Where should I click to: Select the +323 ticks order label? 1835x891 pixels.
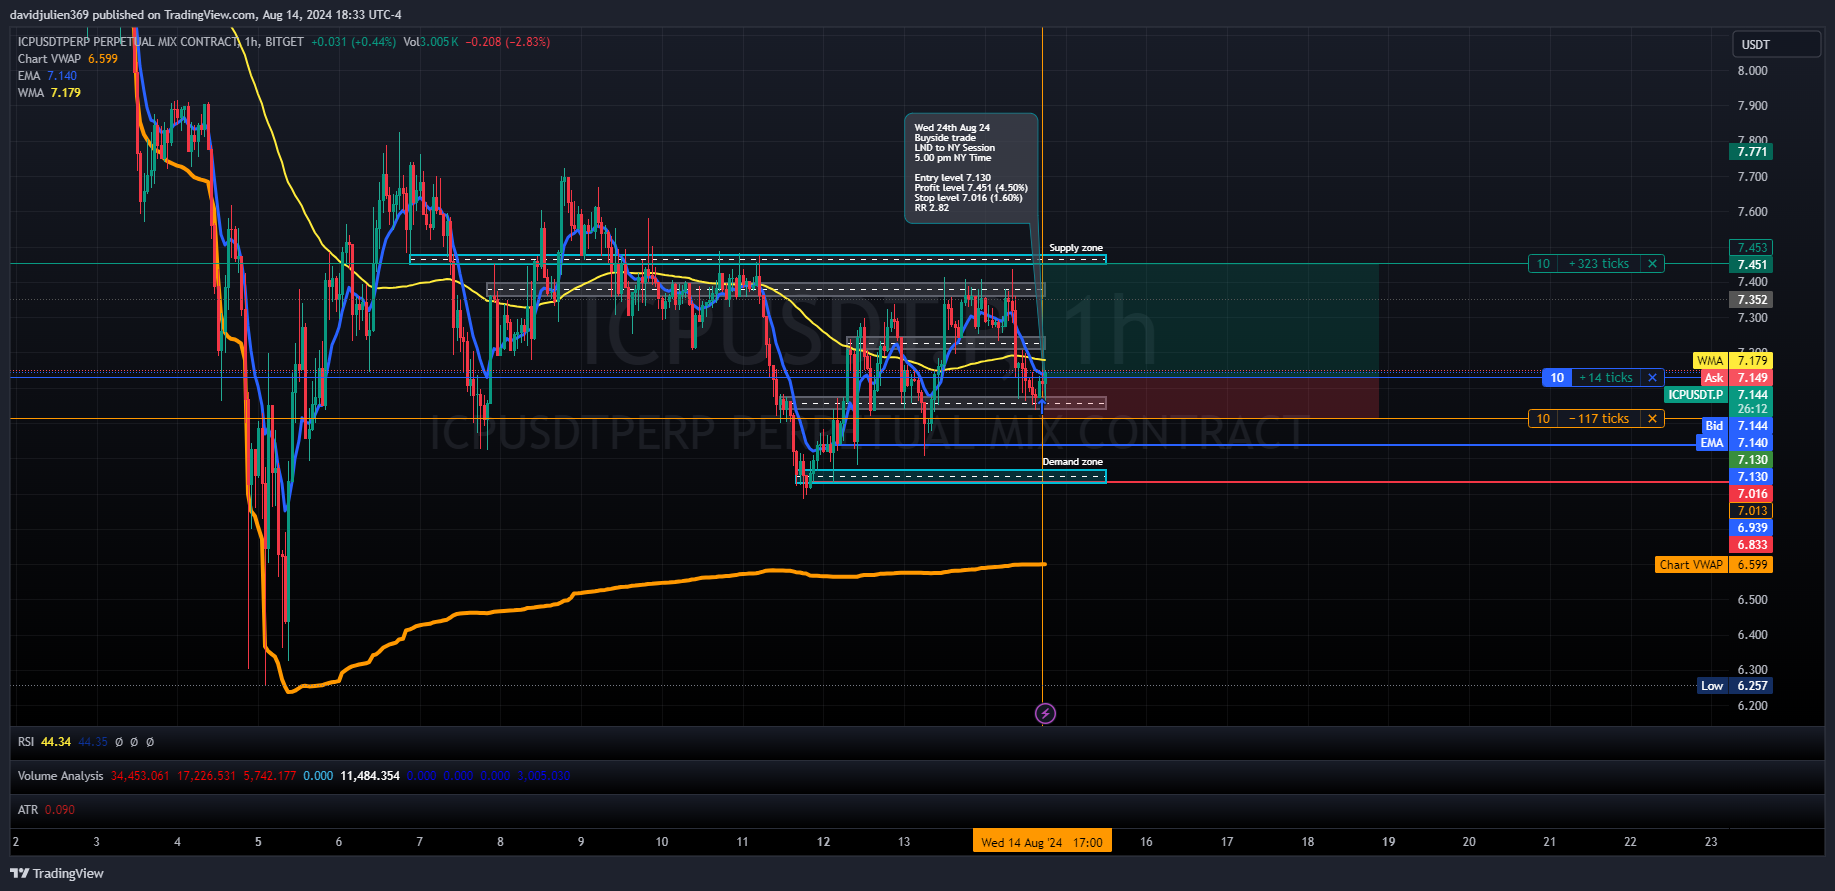pyautogui.click(x=1599, y=264)
